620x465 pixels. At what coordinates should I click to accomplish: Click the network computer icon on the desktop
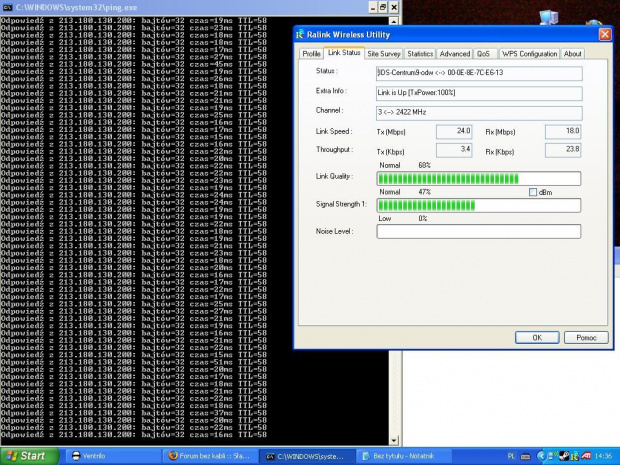click(548, 17)
